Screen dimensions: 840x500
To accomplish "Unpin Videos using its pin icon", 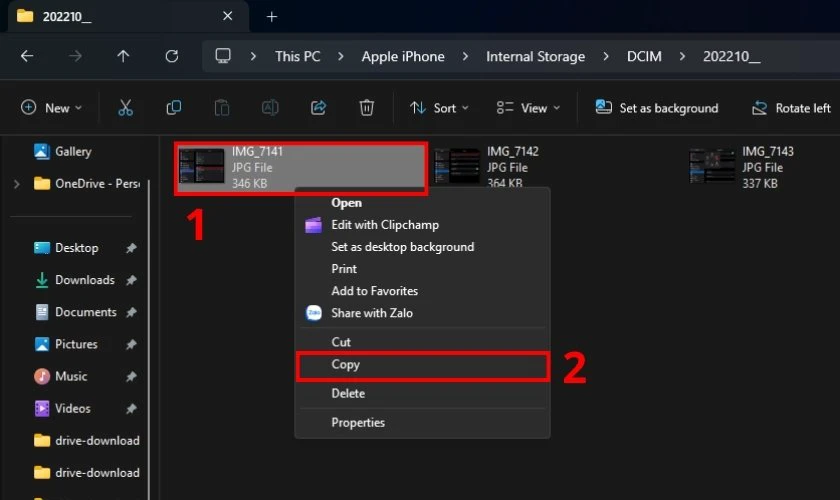I will 131,408.
